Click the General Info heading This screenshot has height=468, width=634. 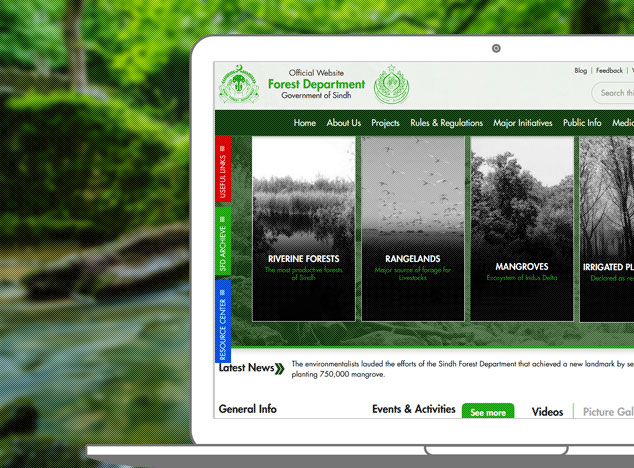247,409
